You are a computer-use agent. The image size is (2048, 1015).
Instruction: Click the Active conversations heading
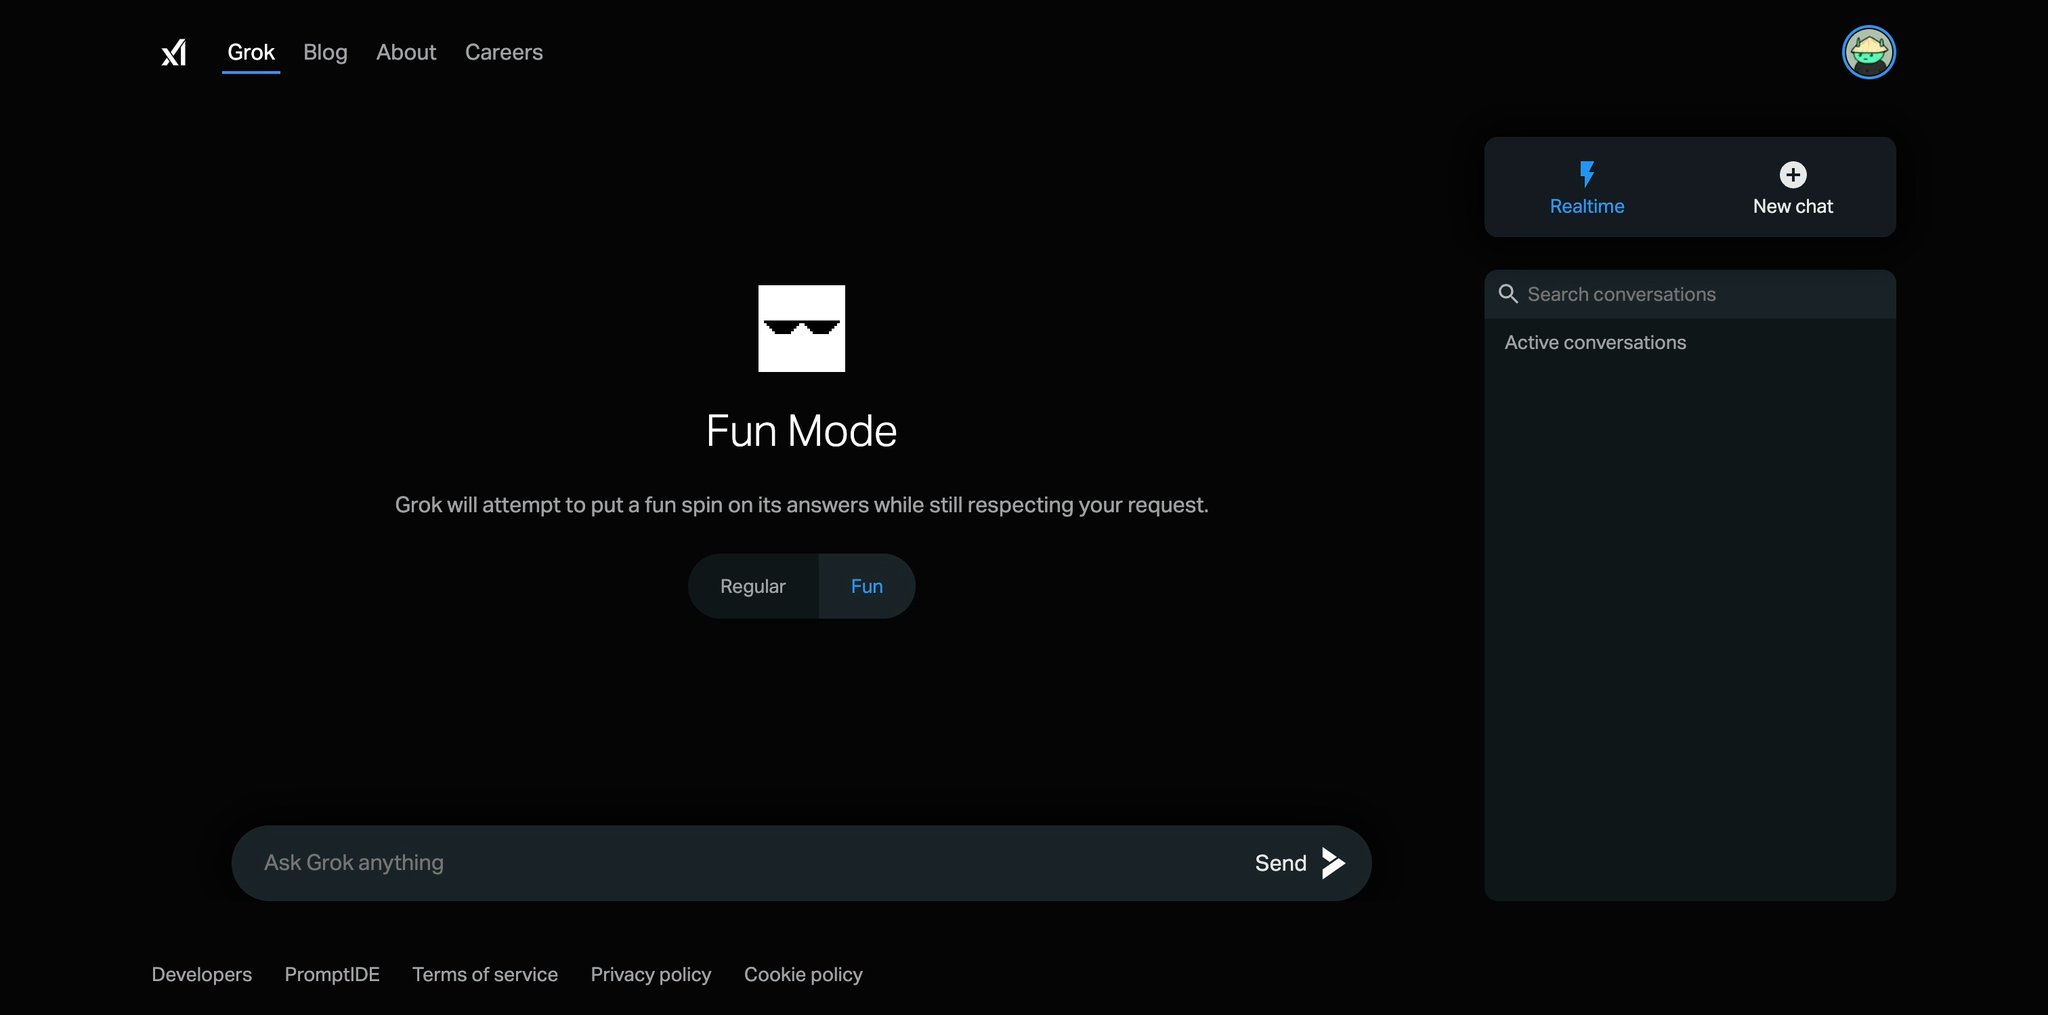(x=1595, y=342)
